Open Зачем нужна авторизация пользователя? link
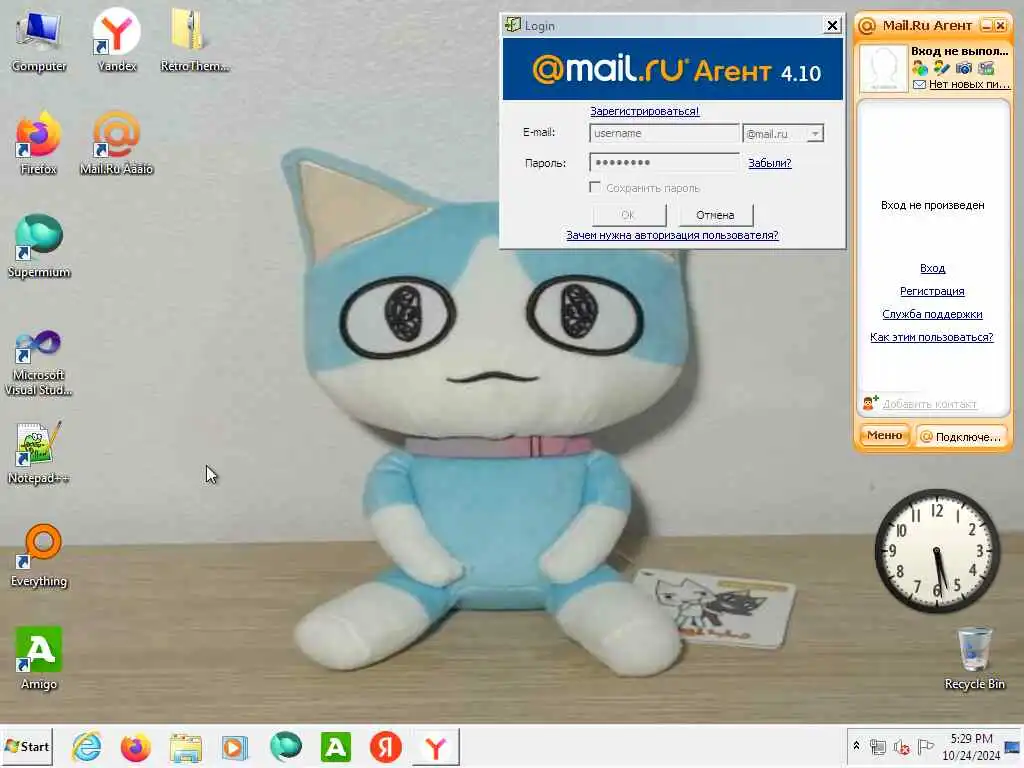The image size is (1024, 768). (672, 235)
